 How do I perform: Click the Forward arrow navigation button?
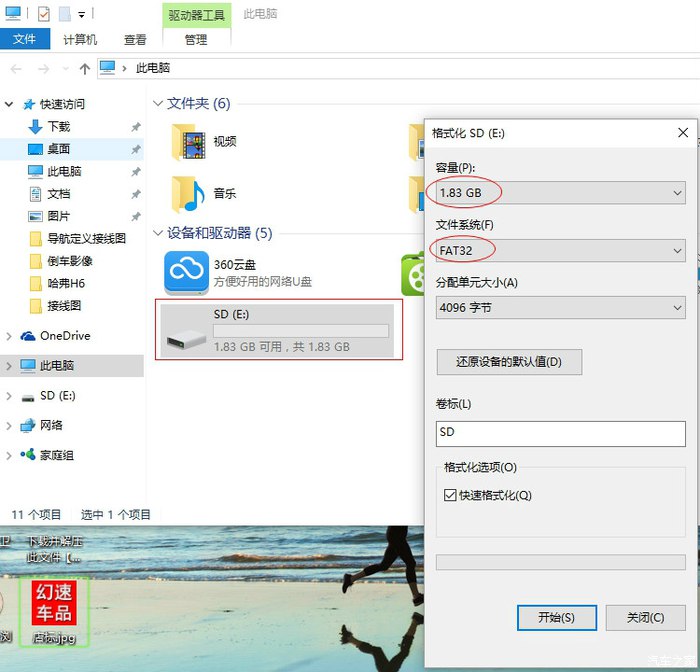pyautogui.click(x=43, y=69)
